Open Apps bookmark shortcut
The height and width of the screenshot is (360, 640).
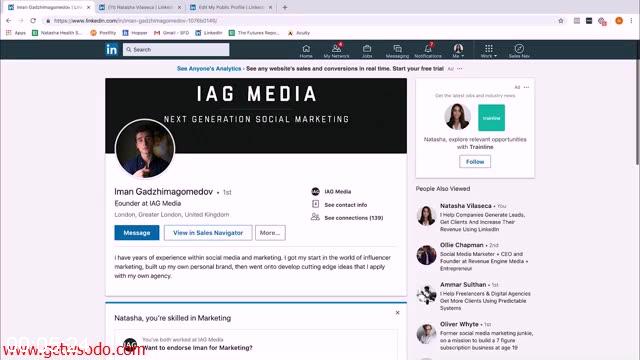[x=16, y=33]
